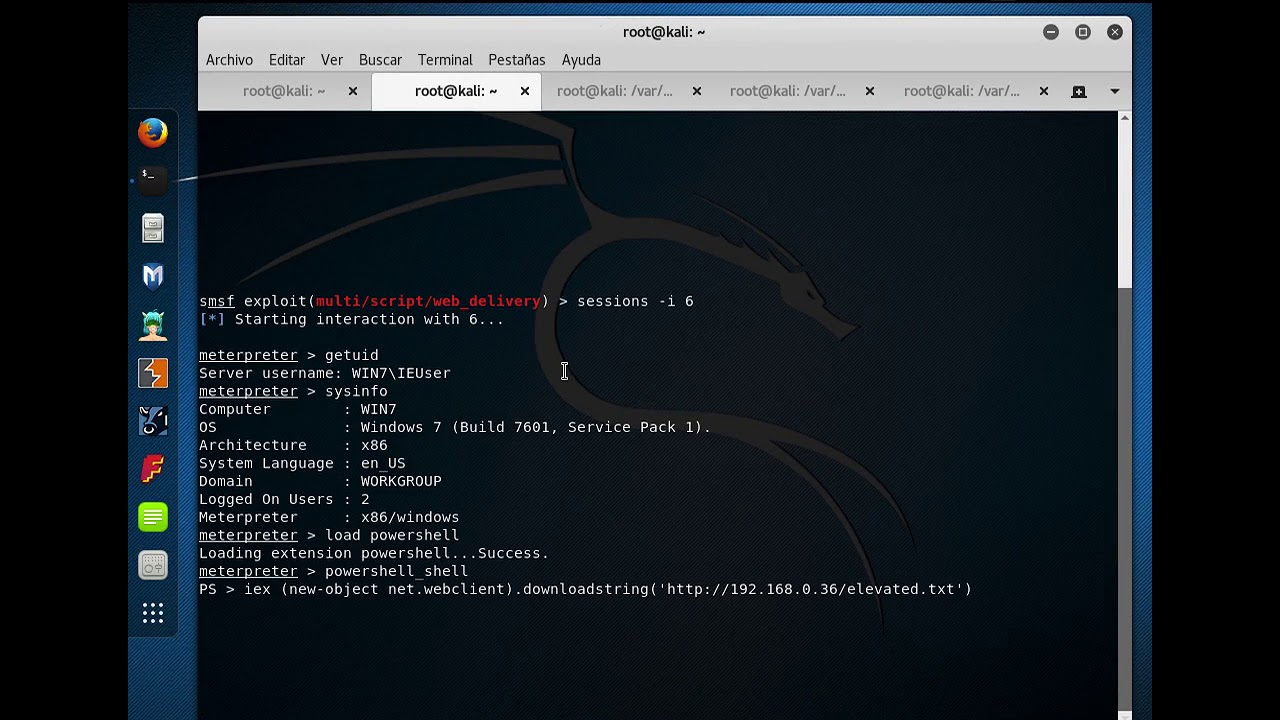Click the System Language 'en_US' value
The height and width of the screenshot is (720, 1280).
pyautogui.click(x=383, y=463)
